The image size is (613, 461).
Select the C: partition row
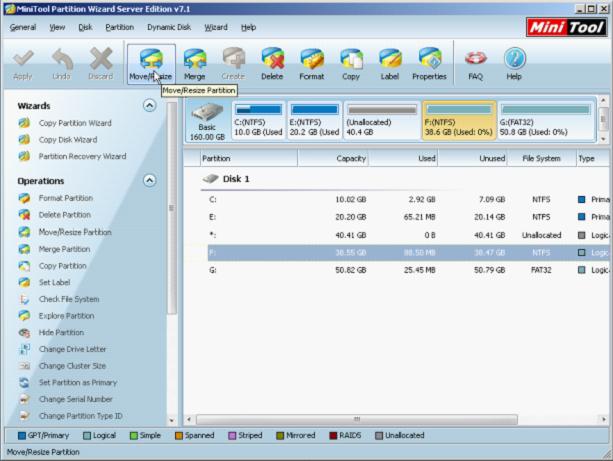(x=408, y=199)
